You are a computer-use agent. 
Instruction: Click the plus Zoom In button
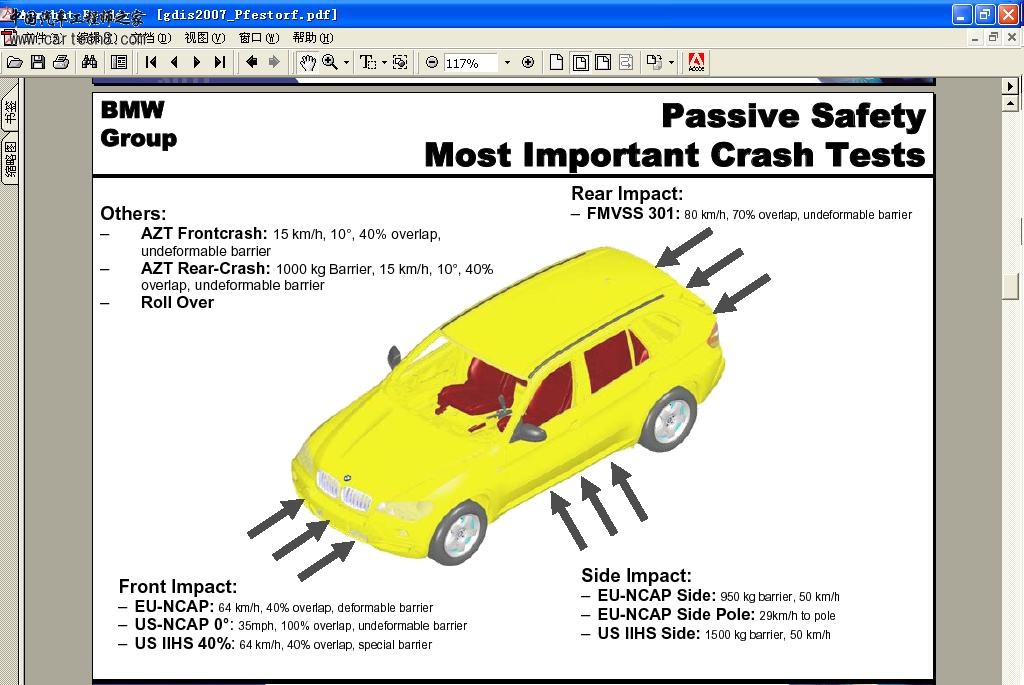pyautogui.click(x=528, y=63)
